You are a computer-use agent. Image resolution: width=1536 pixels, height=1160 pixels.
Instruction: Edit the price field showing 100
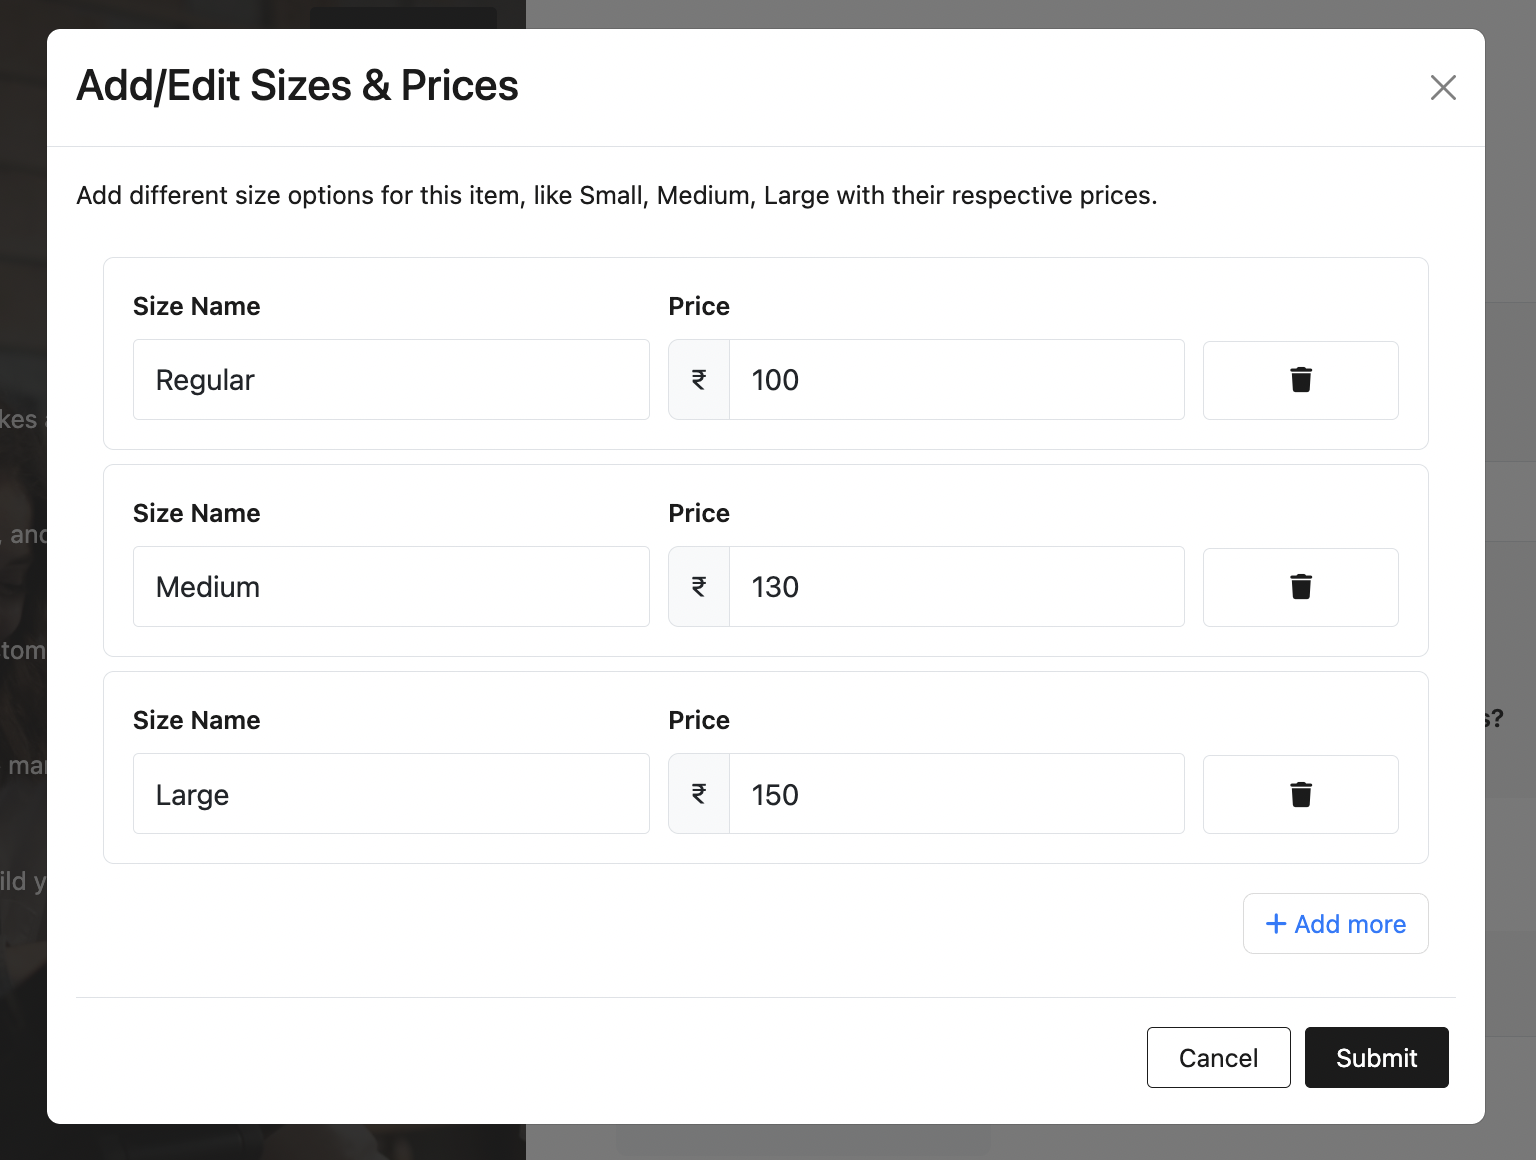[956, 380]
